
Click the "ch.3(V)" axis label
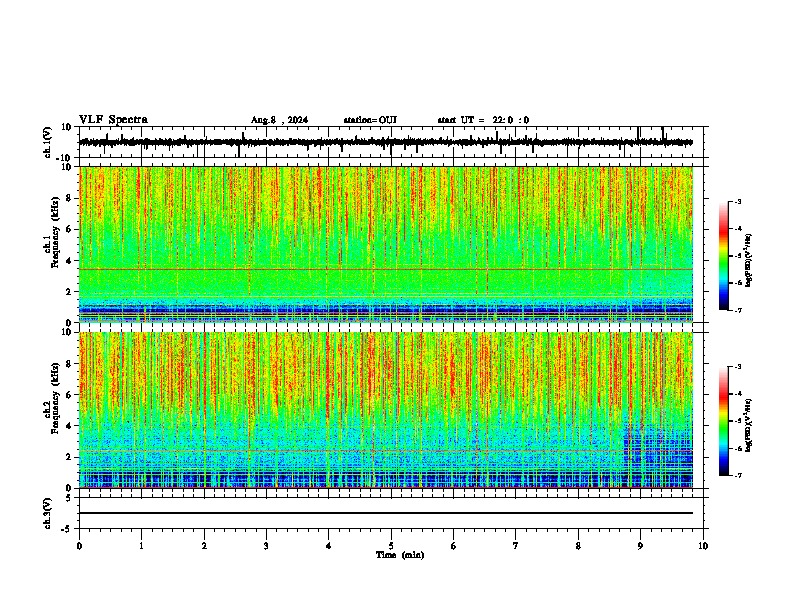(48, 513)
